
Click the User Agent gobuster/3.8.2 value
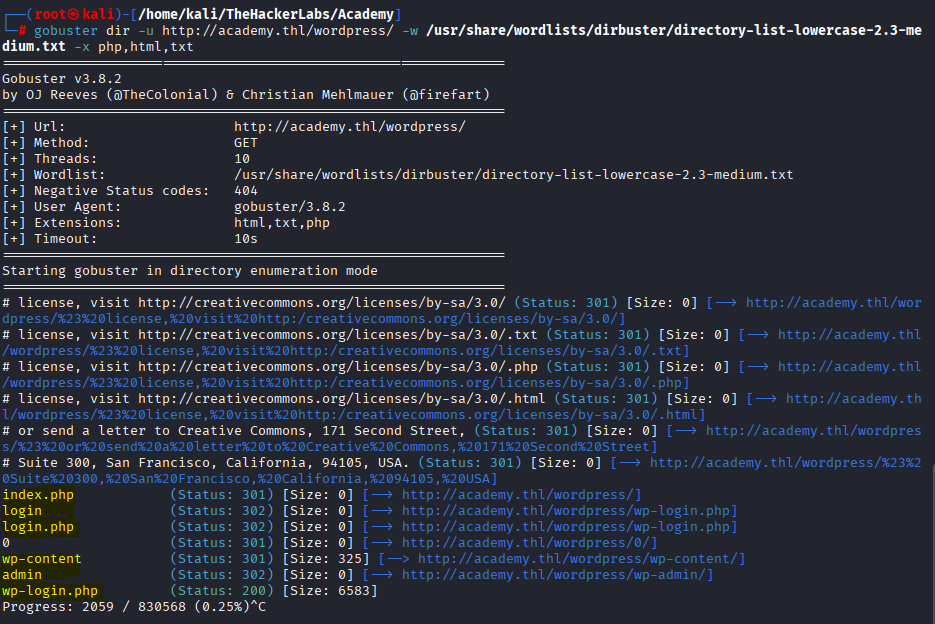click(289, 207)
